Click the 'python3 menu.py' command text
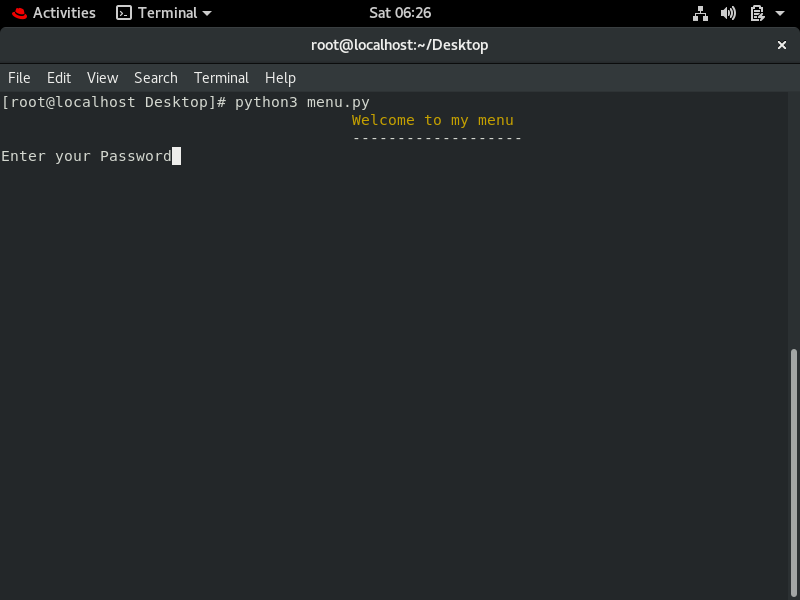This screenshot has height=600, width=800. [302, 103]
